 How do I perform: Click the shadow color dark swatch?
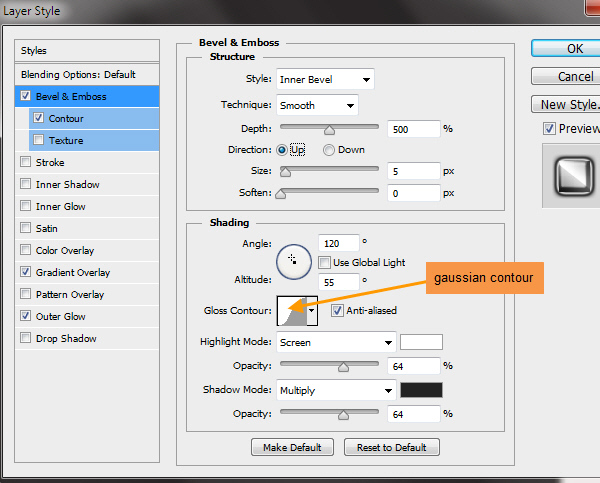tap(421, 390)
